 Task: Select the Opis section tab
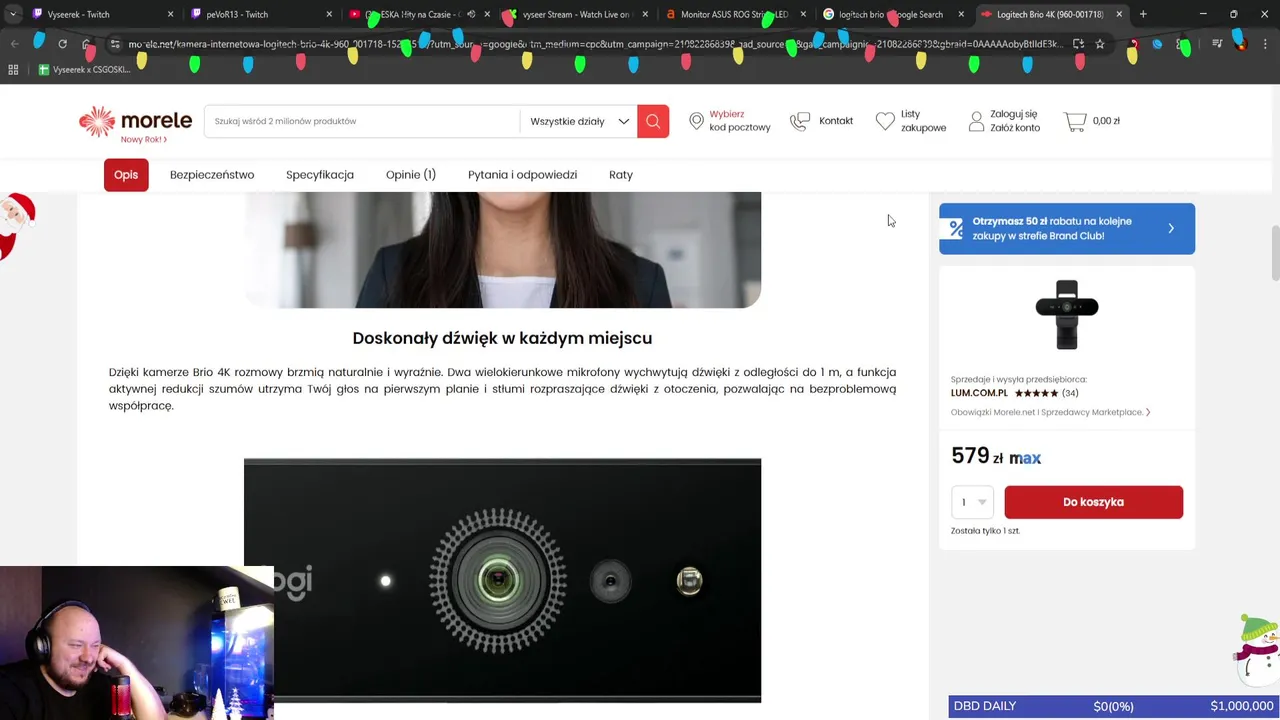pyautogui.click(x=126, y=175)
